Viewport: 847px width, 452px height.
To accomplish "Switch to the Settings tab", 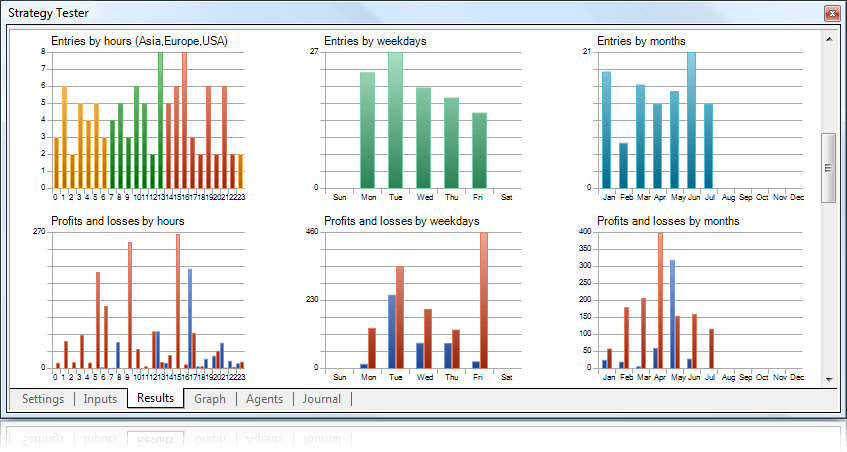I will (x=42, y=399).
